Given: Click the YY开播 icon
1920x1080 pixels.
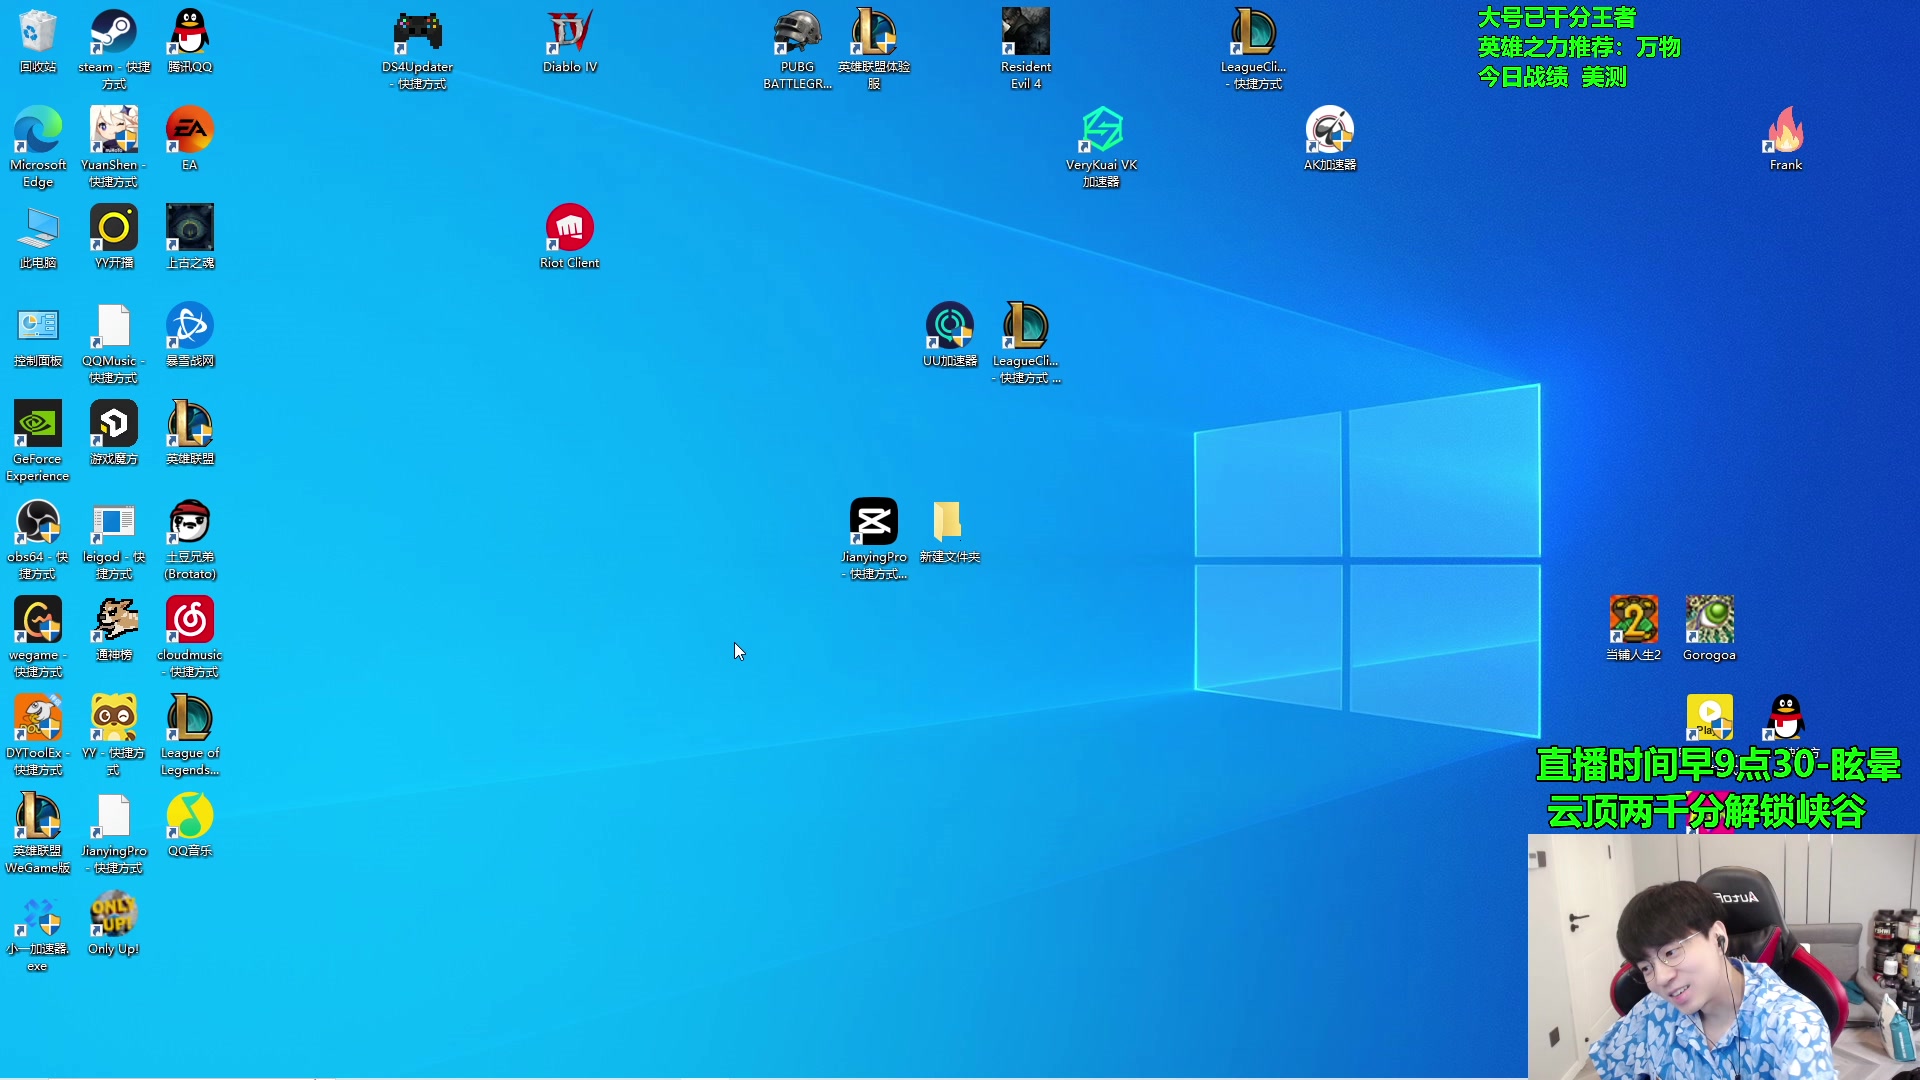Looking at the screenshot, I should [114, 237].
